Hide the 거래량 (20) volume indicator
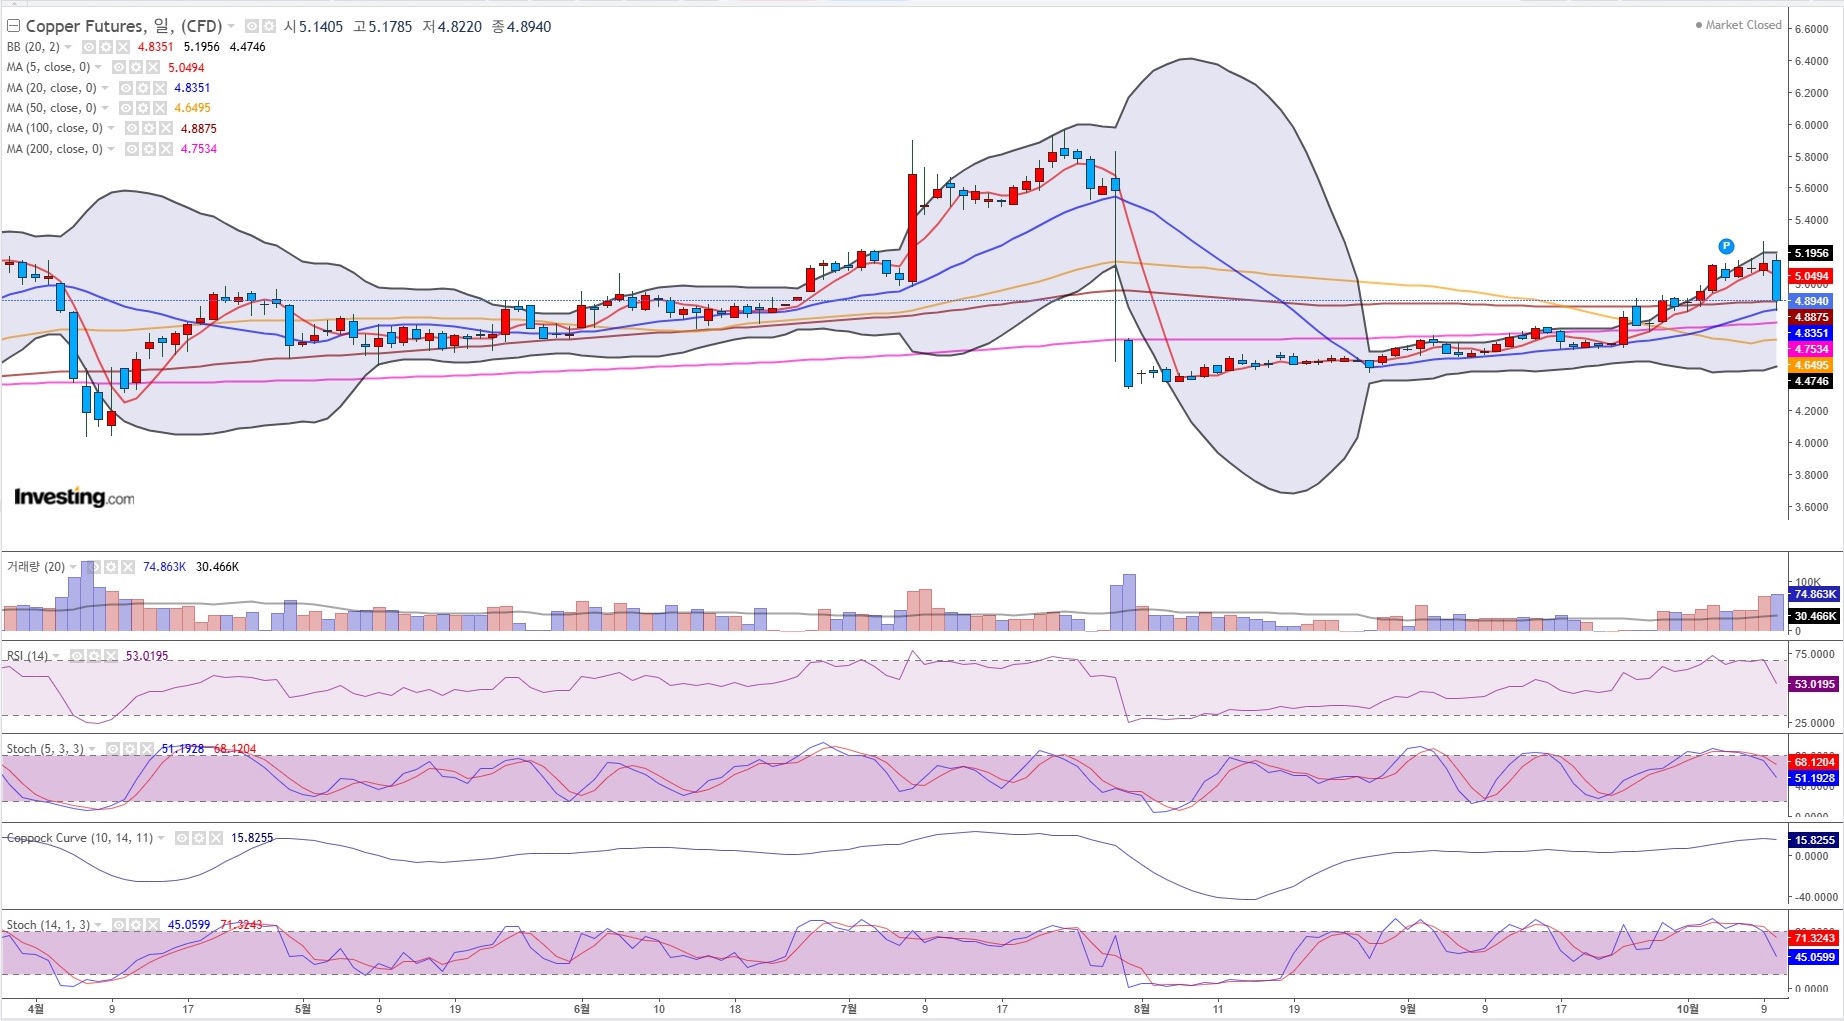The image size is (1844, 1021). 93,567
